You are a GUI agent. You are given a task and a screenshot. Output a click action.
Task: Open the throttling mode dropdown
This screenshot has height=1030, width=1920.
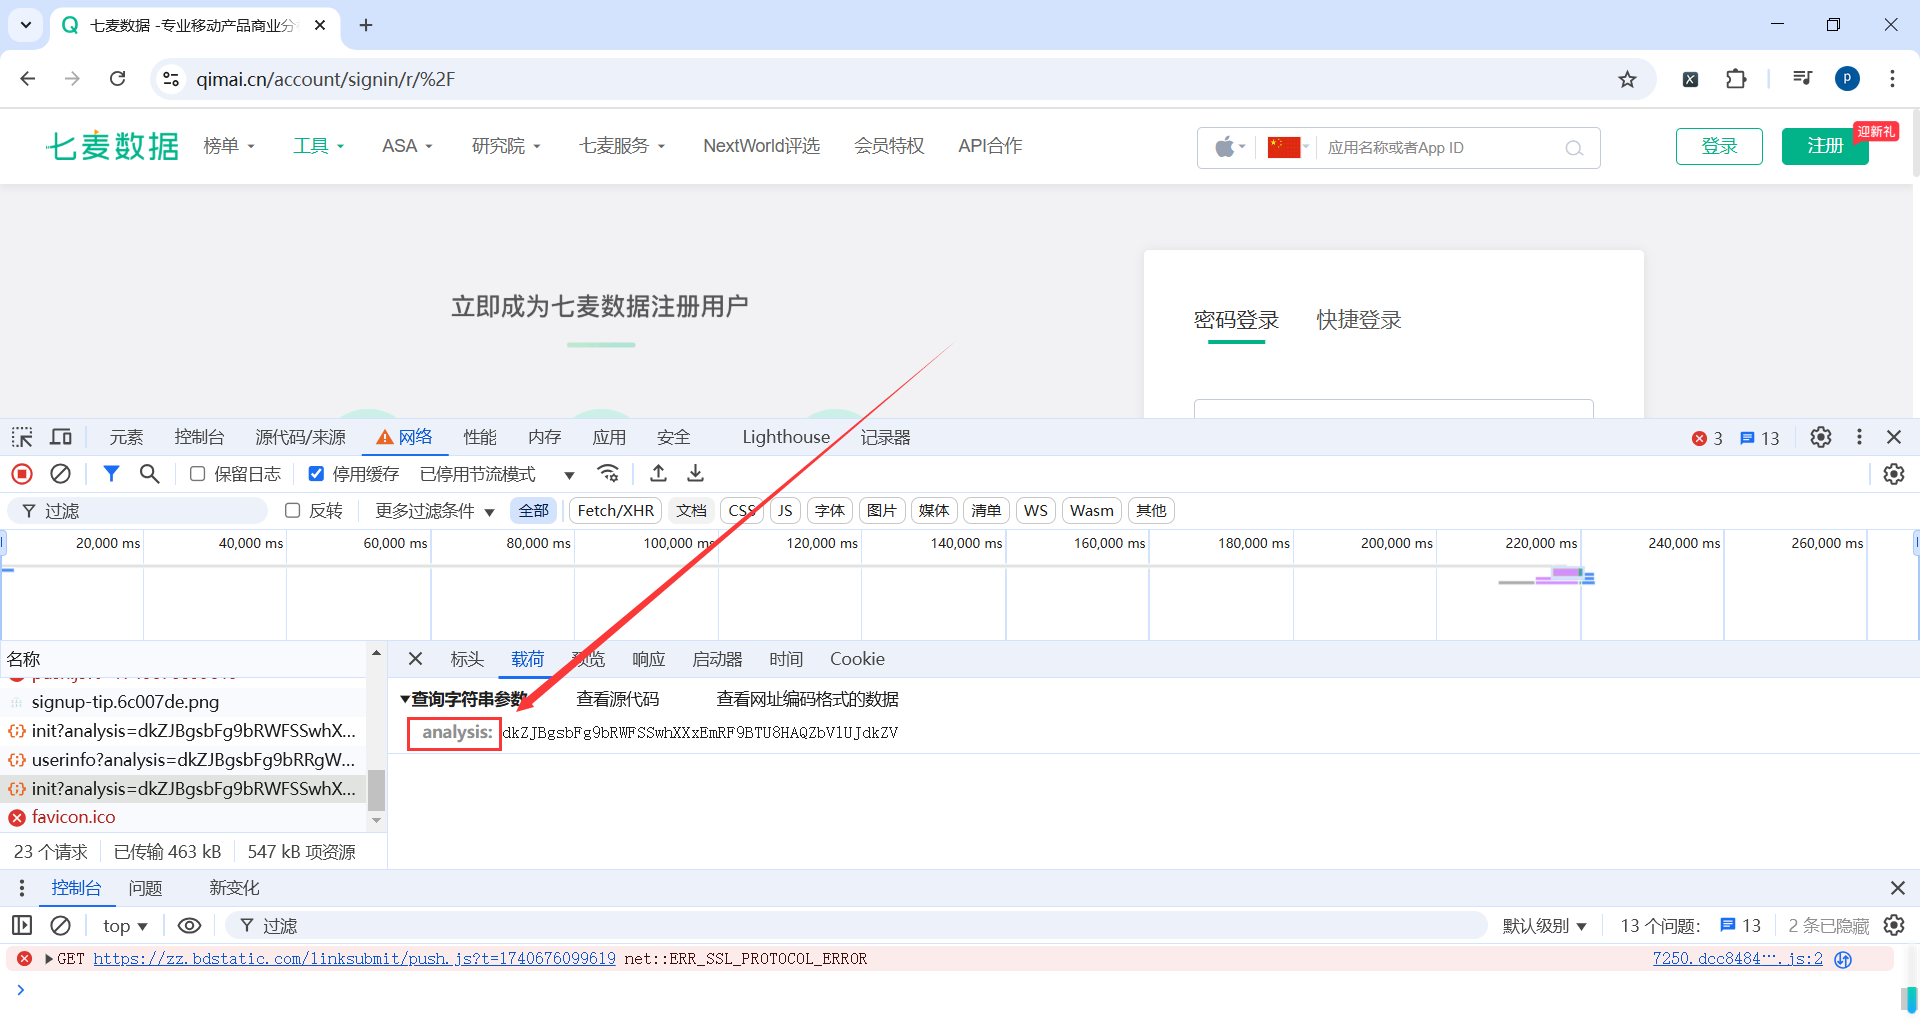(497, 474)
